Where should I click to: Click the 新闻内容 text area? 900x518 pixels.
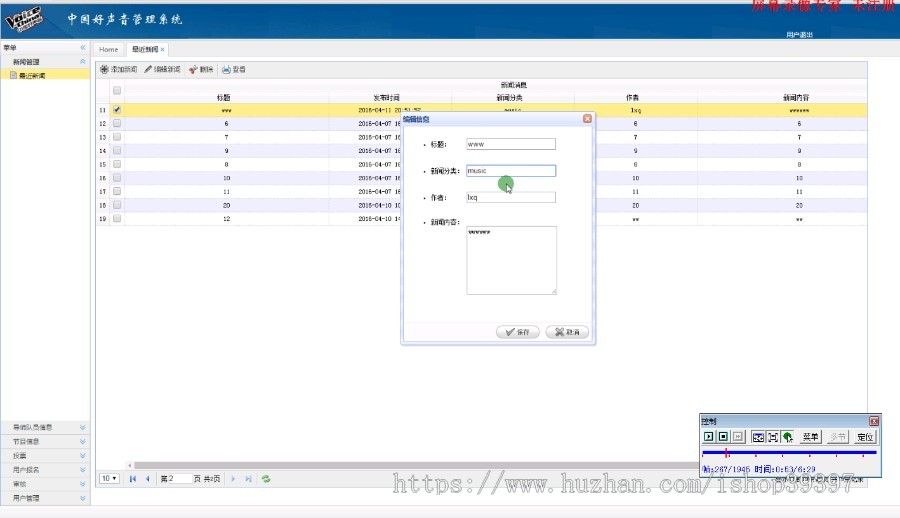pos(511,260)
